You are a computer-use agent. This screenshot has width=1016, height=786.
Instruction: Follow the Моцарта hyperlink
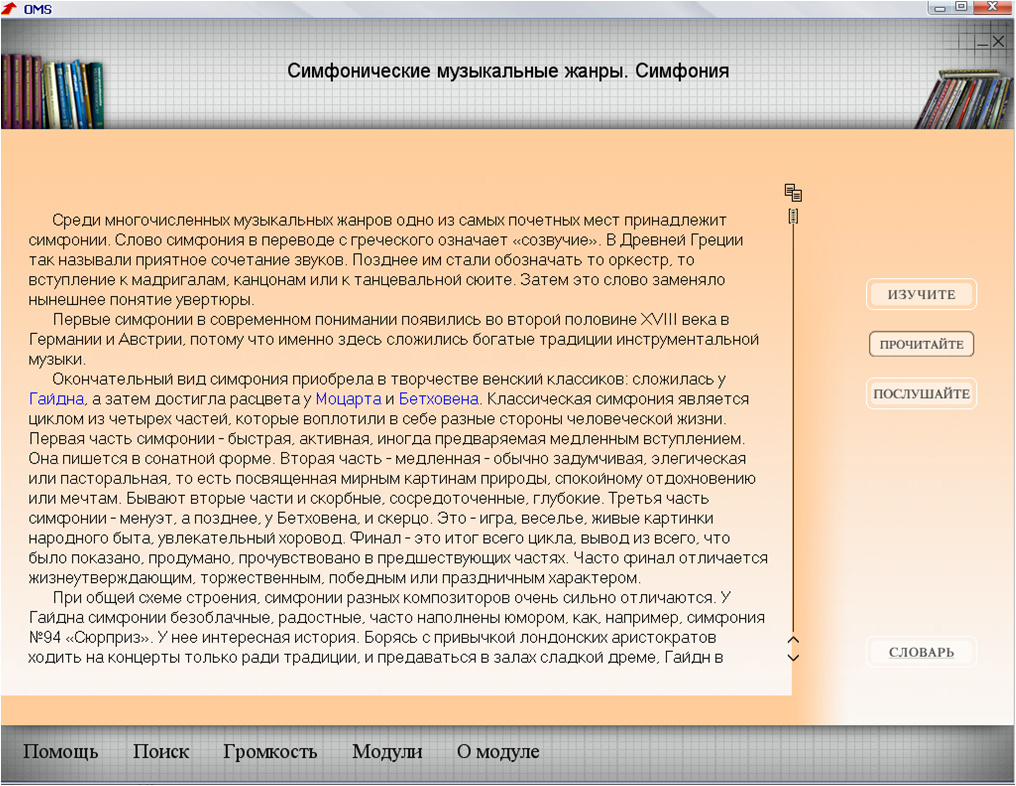pos(348,399)
